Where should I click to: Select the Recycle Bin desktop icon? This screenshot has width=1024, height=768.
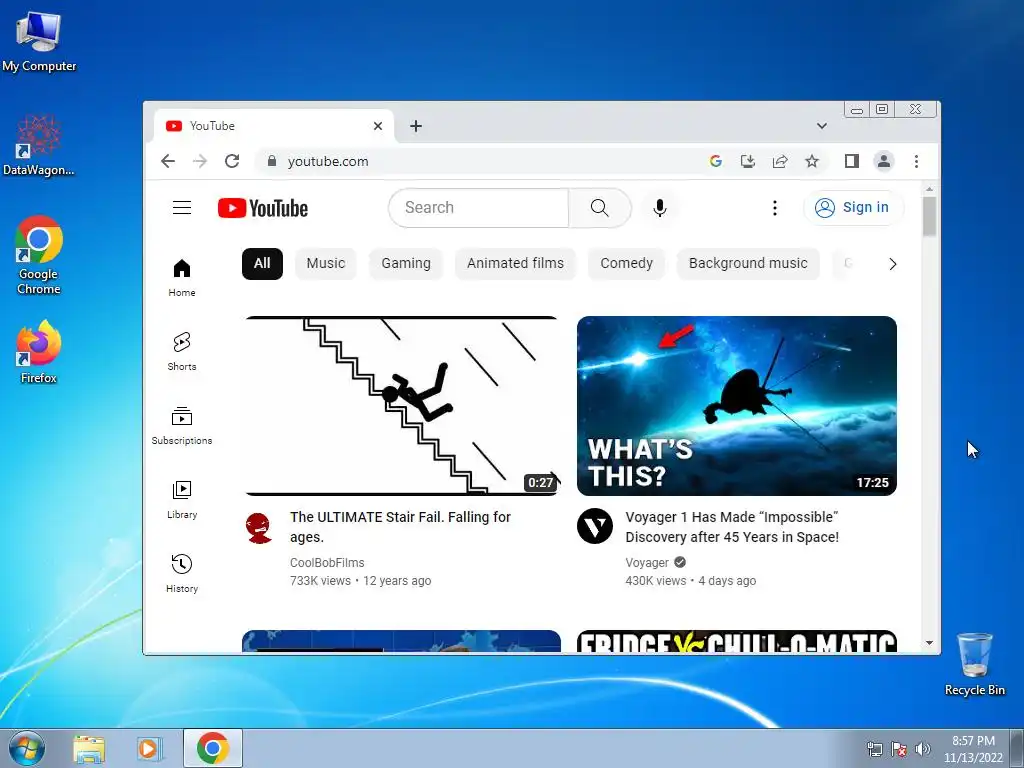pyautogui.click(x=975, y=664)
